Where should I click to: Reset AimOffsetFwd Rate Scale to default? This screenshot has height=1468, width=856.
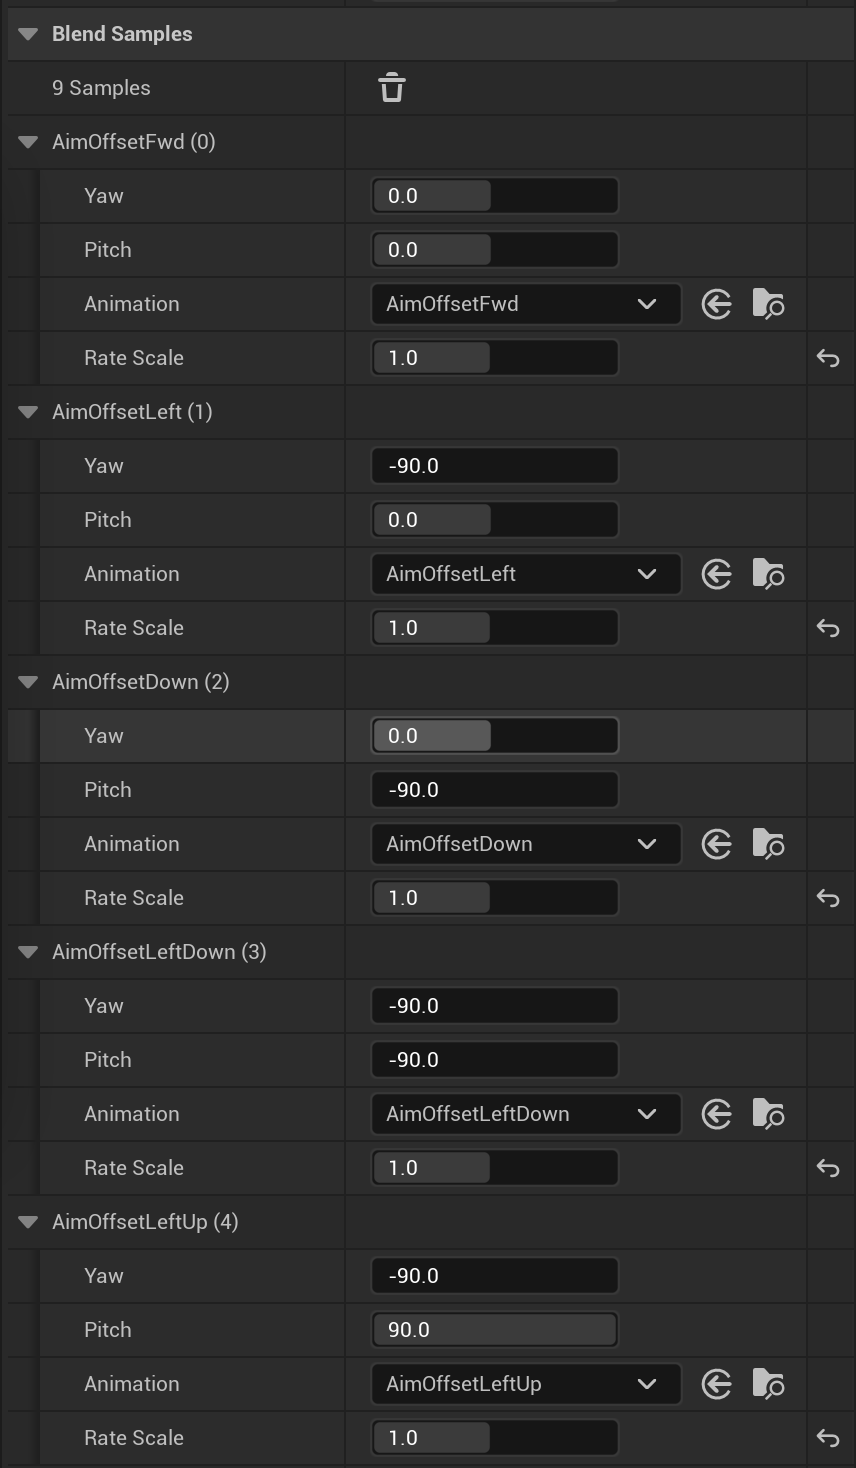[828, 358]
